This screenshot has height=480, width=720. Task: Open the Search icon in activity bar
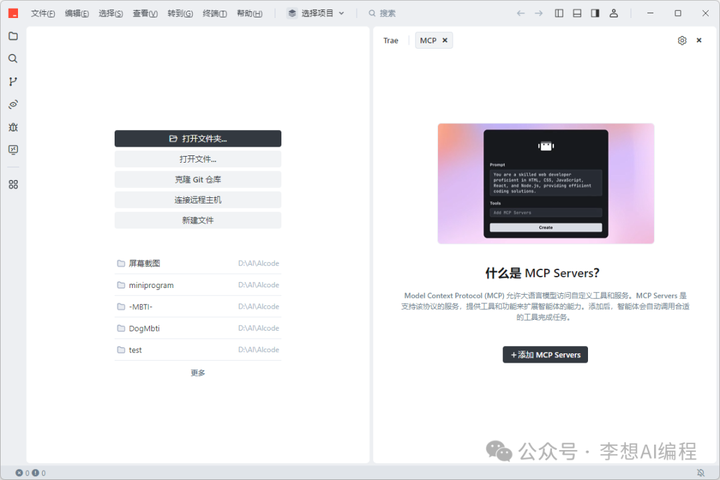click(x=13, y=59)
